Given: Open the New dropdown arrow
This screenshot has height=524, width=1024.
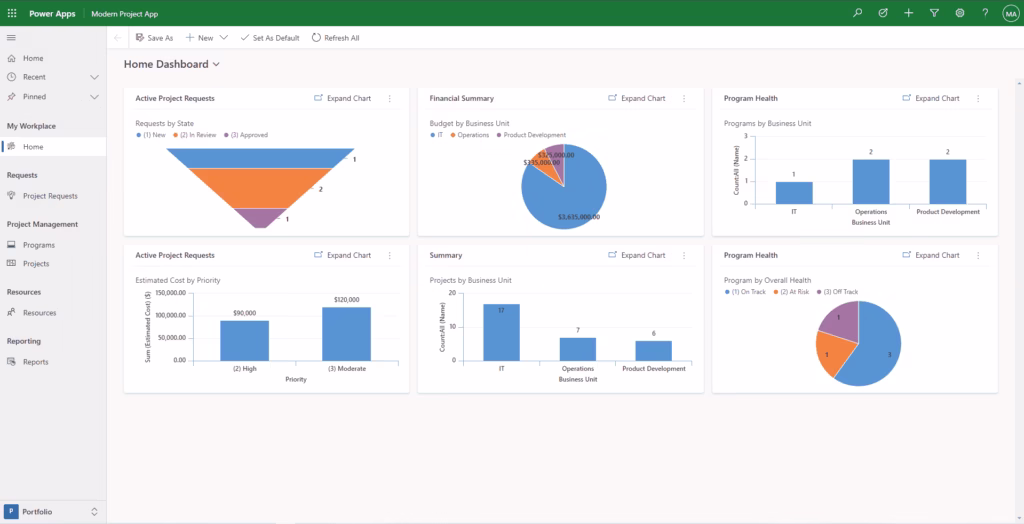Looking at the screenshot, I should point(224,38).
